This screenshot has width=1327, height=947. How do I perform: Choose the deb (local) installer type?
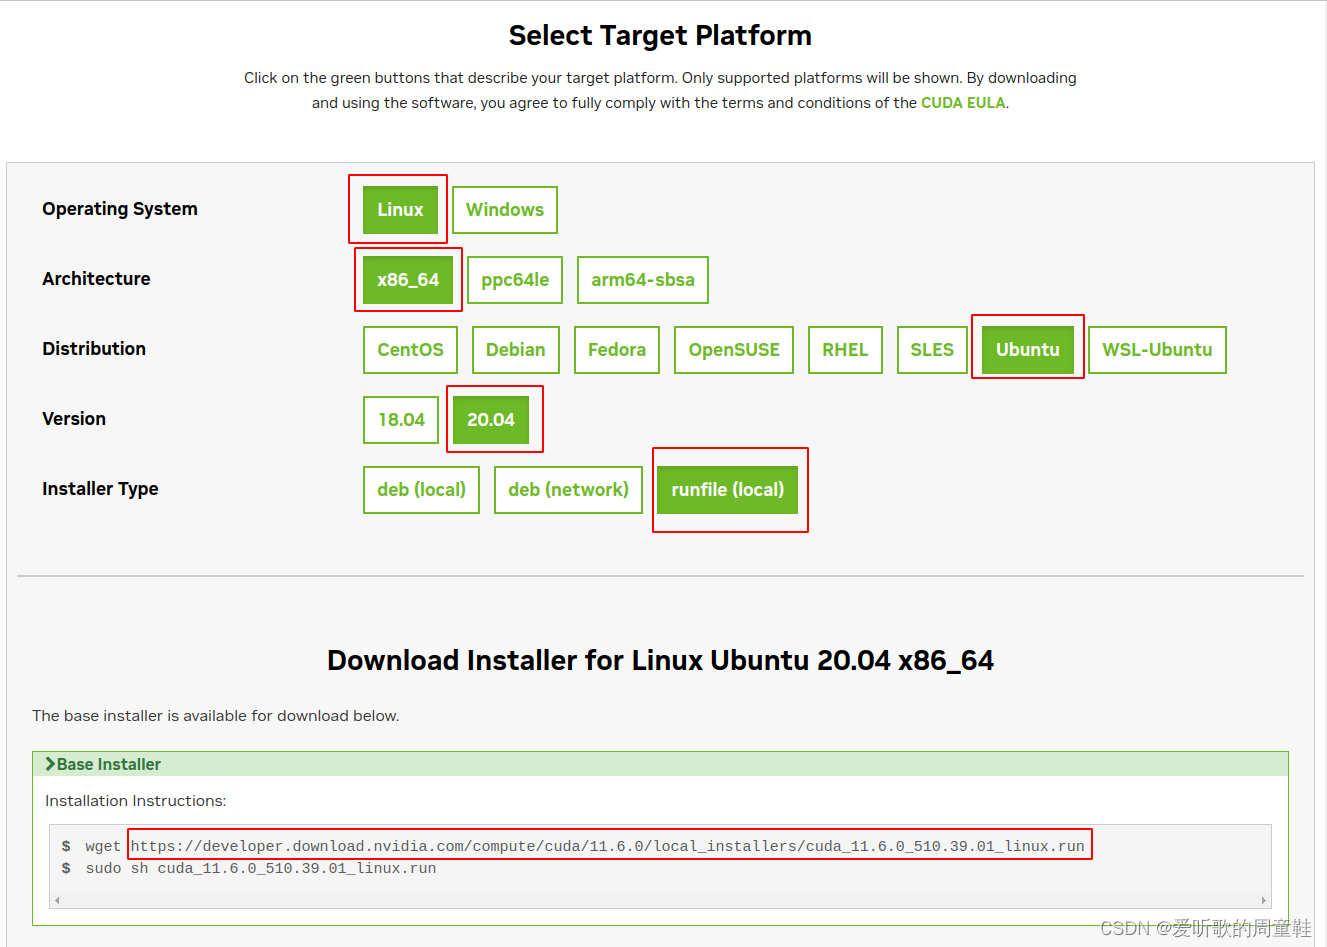[420, 490]
